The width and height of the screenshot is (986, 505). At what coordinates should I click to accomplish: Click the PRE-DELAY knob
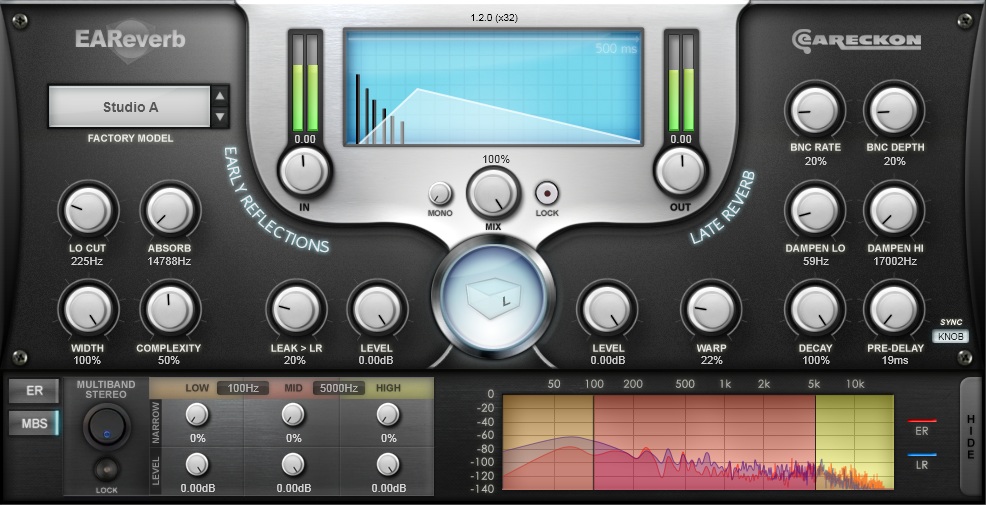tap(894, 309)
